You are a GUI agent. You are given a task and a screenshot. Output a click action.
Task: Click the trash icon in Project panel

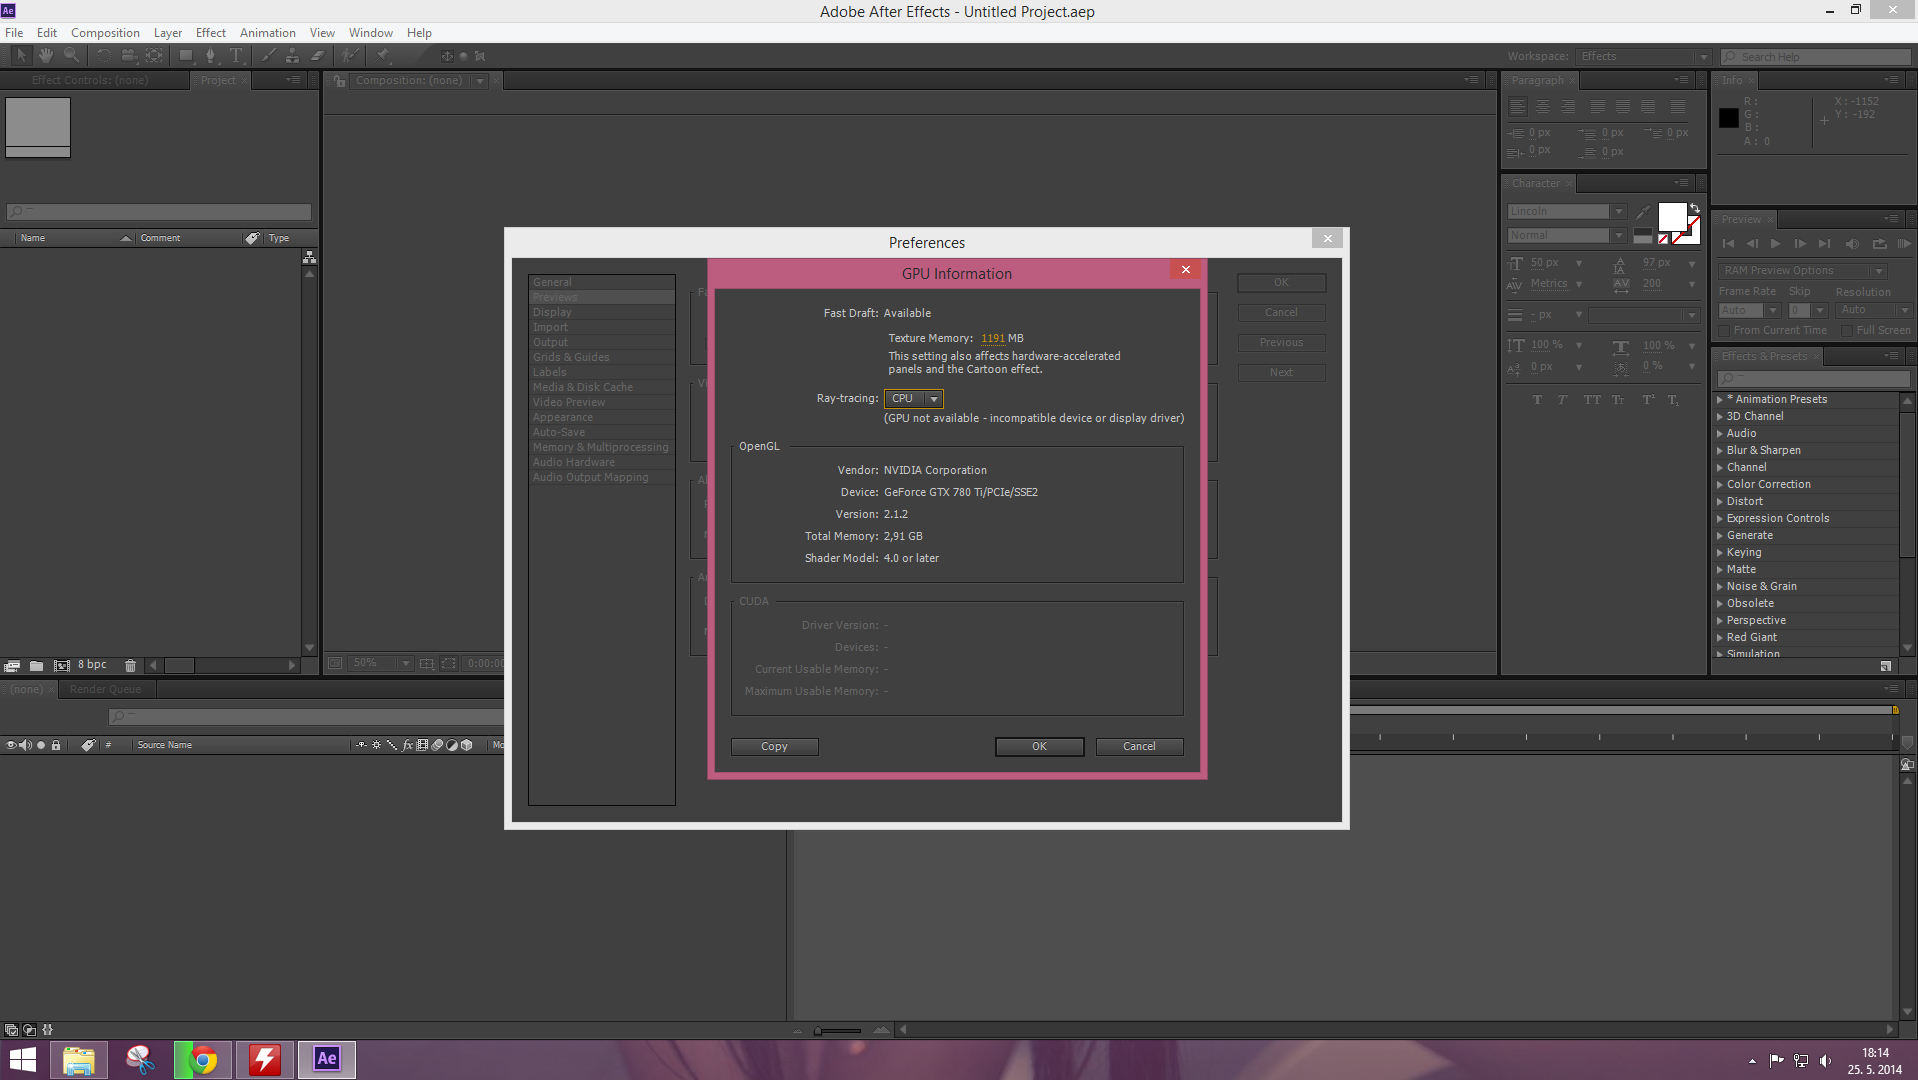[x=130, y=665]
